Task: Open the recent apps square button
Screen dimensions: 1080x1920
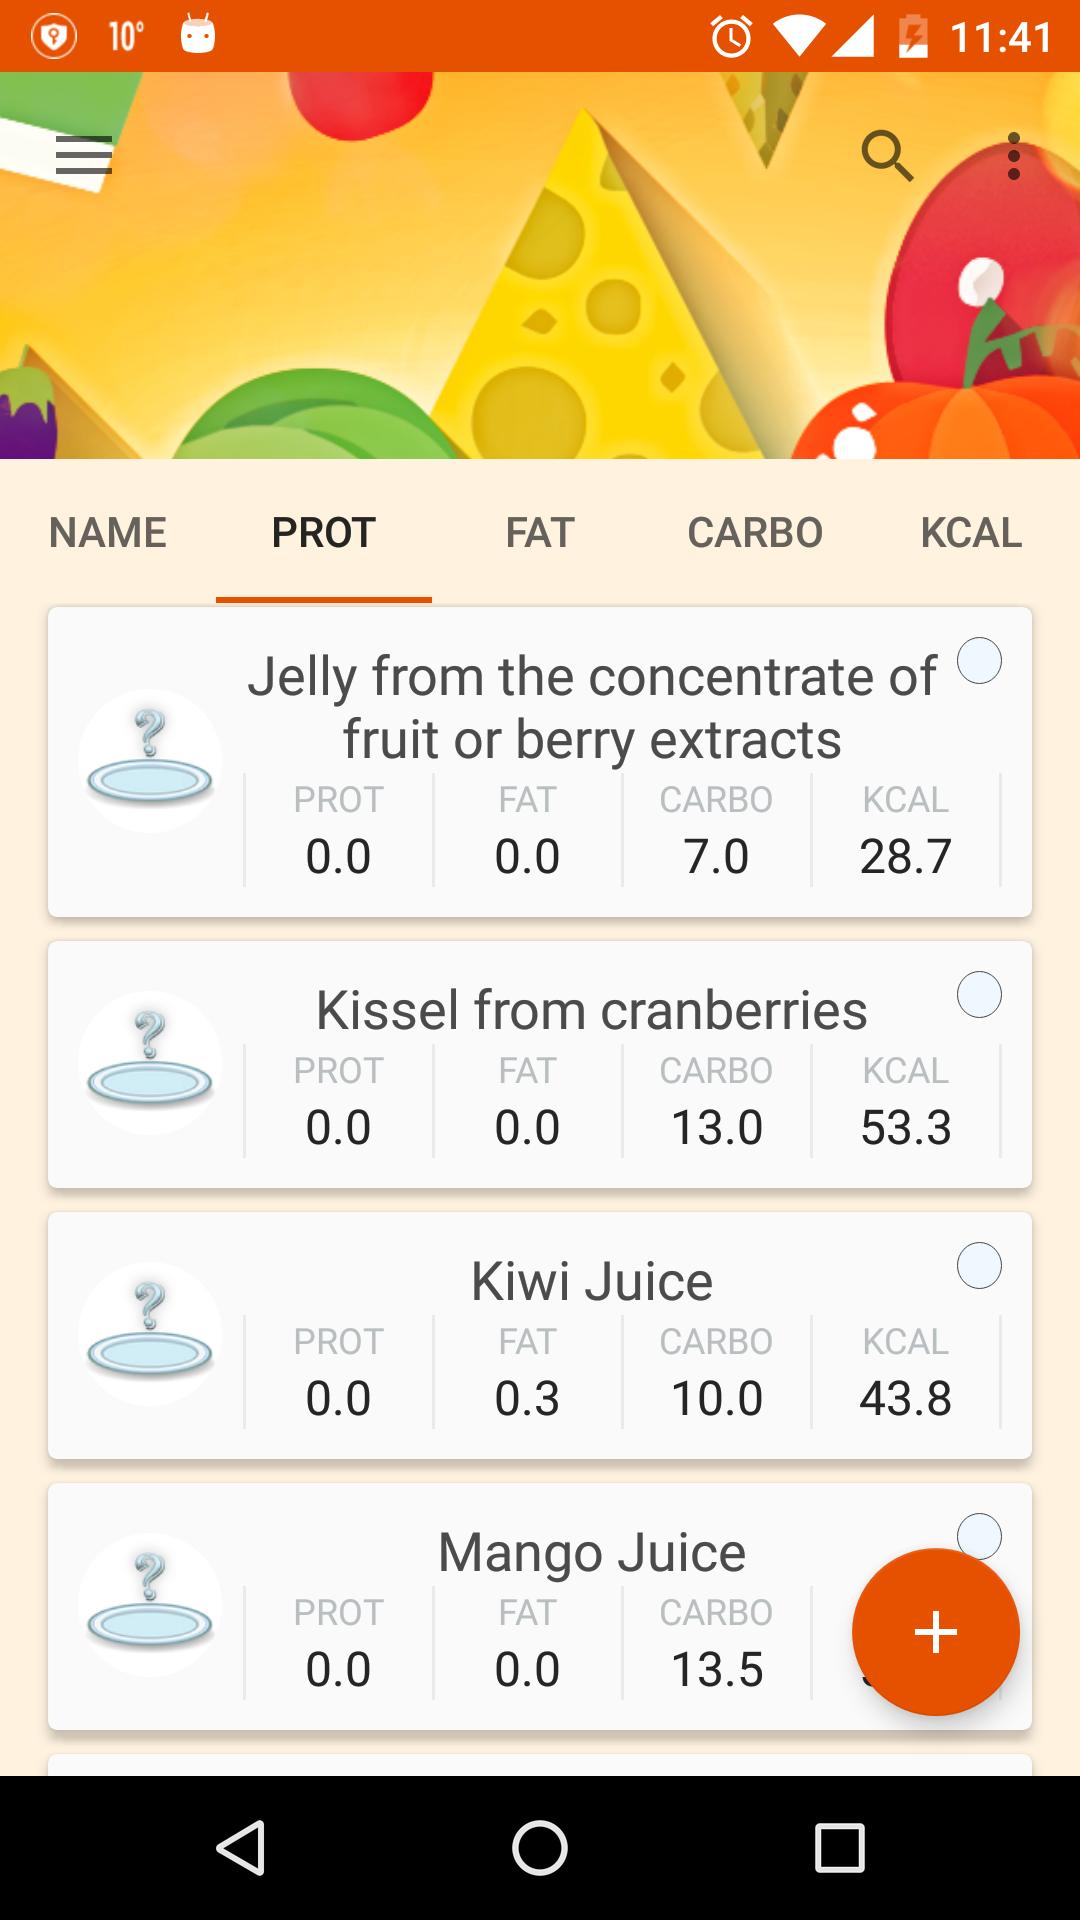Action: tap(839, 1847)
